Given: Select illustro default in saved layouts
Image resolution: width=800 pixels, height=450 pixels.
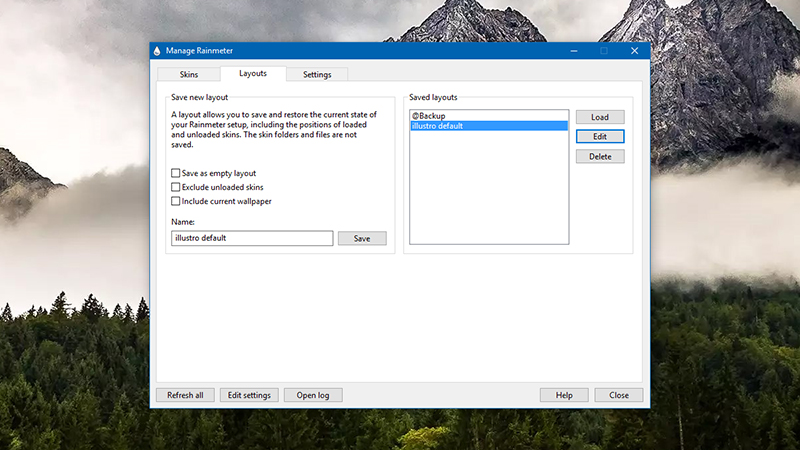Looking at the screenshot, I should 489,126.
